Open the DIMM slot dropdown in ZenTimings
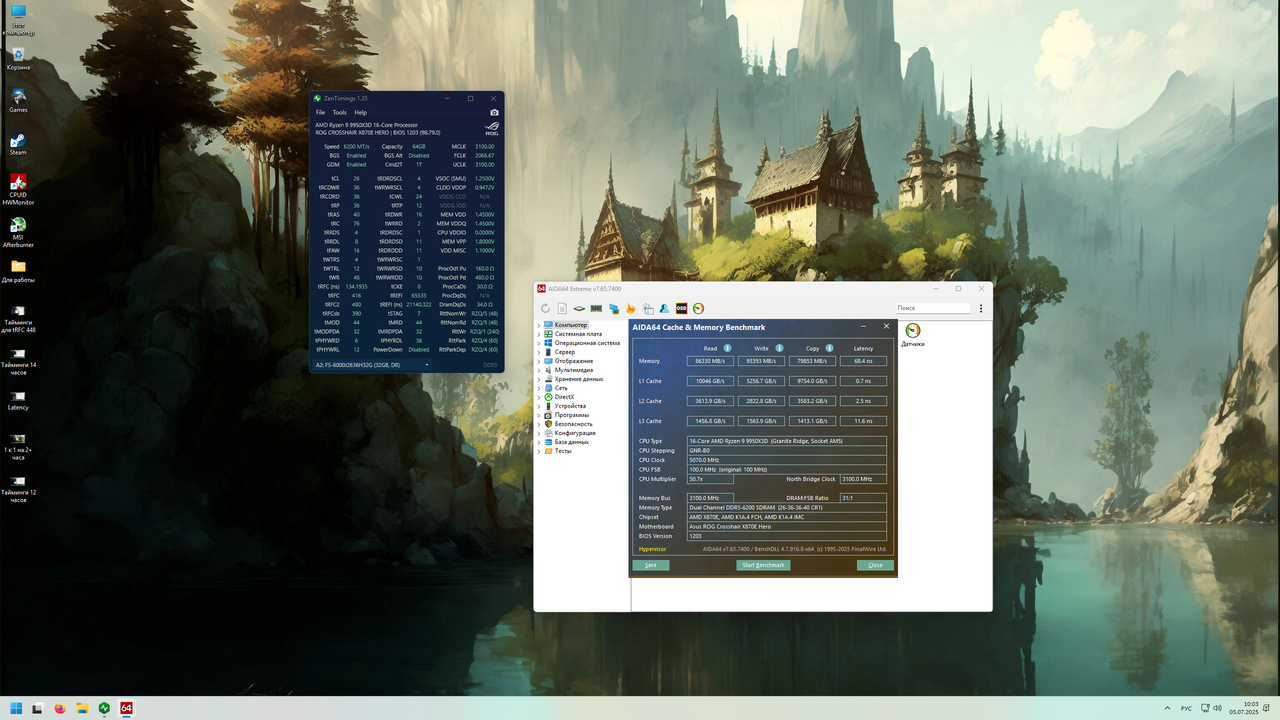This screenshot has width=1280, height=720. tap(427, 365)
